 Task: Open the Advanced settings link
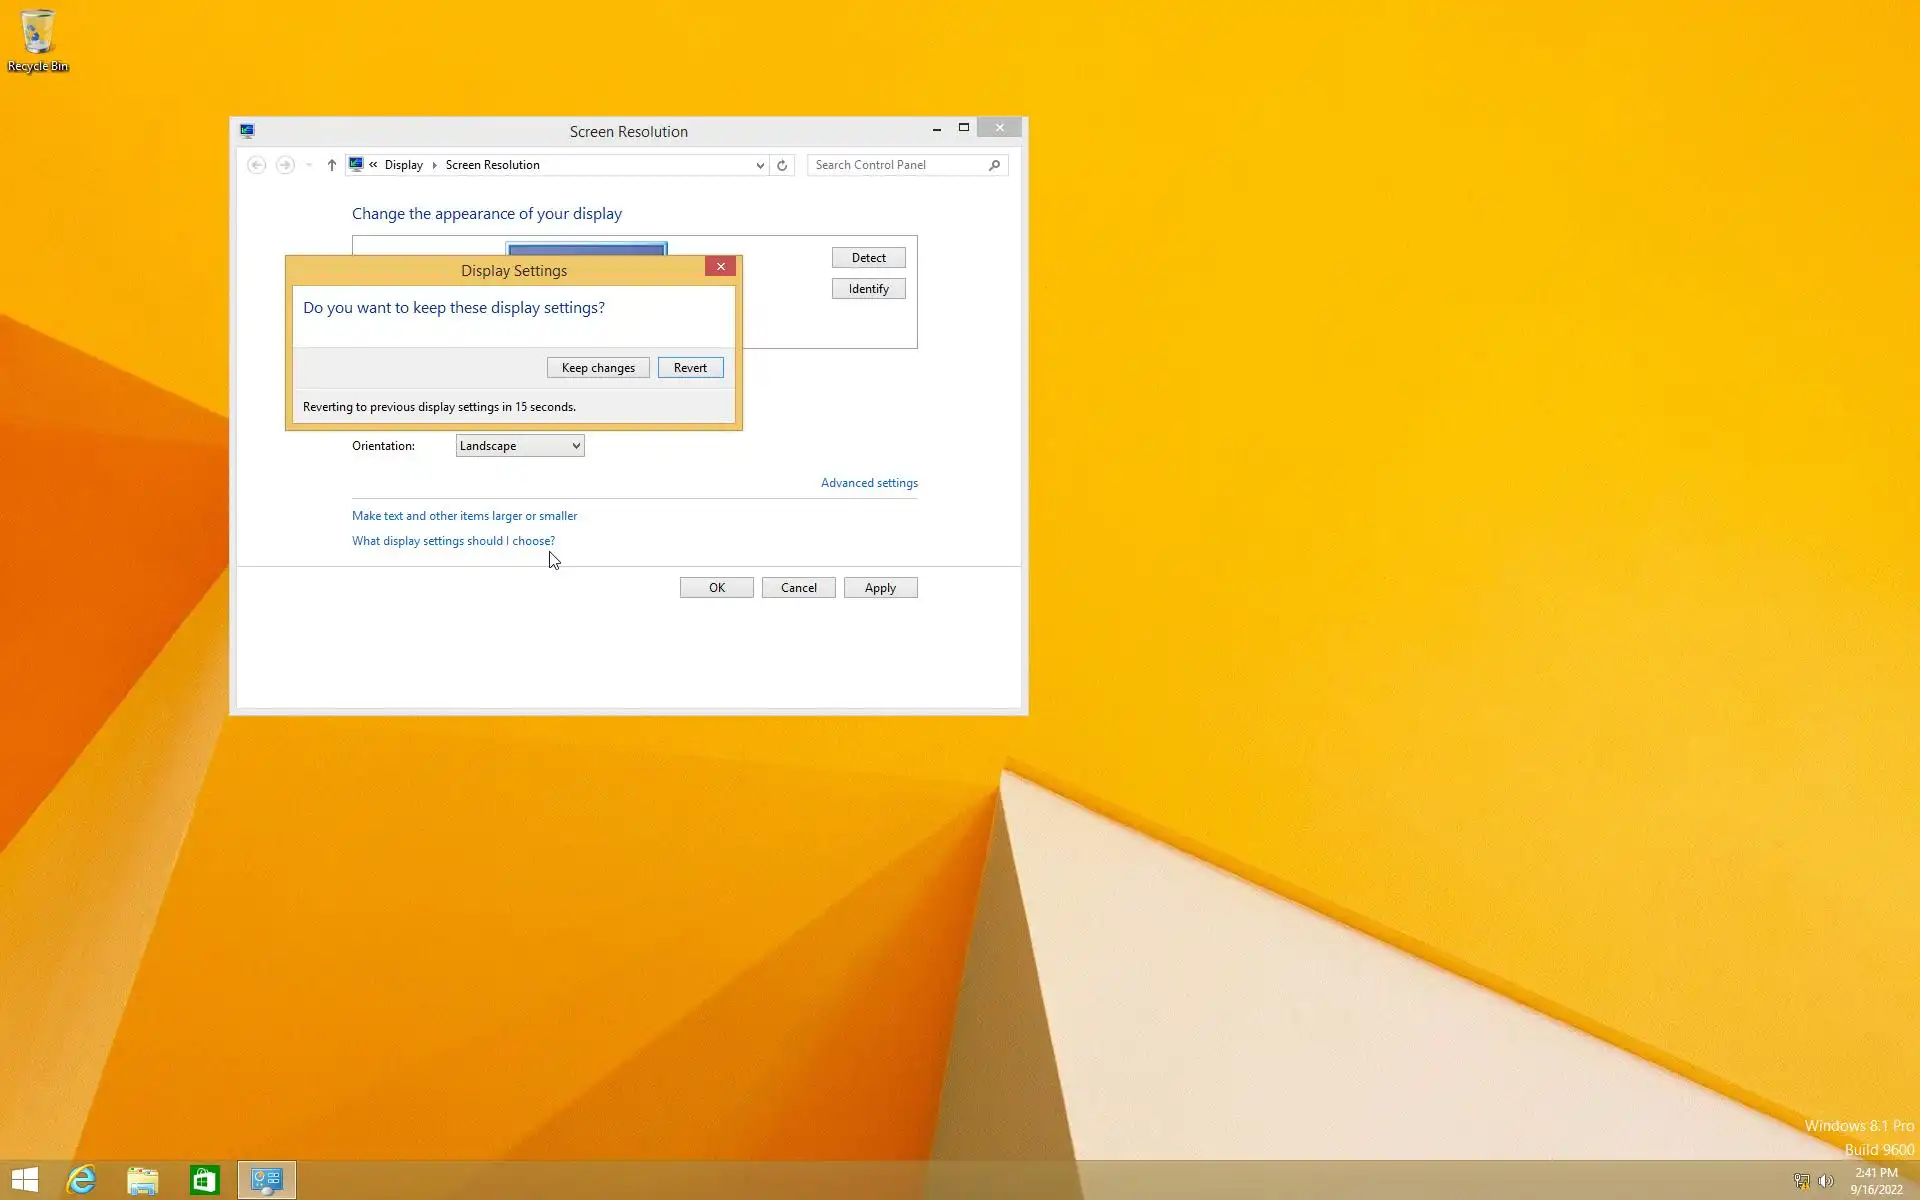(x=869, y=483)
